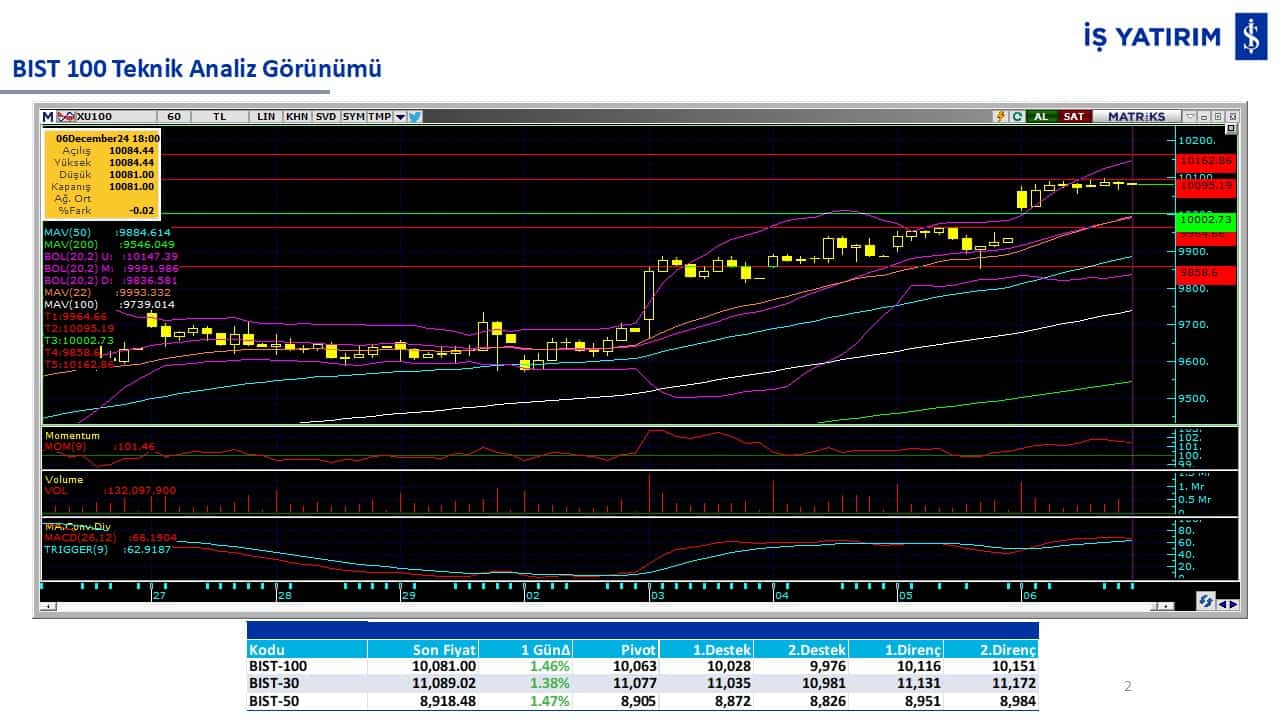Viewport: 1280px width, 720px height.
Task: Toggle the LIN scale button
Action: (x=266, y=116)
